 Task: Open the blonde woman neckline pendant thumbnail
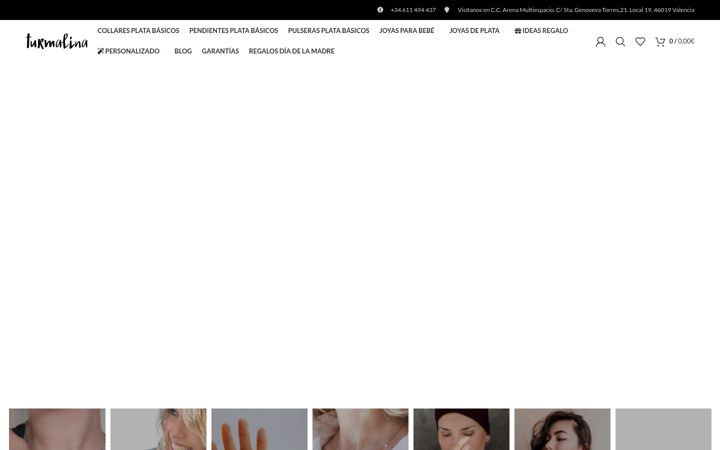(360, 429)
